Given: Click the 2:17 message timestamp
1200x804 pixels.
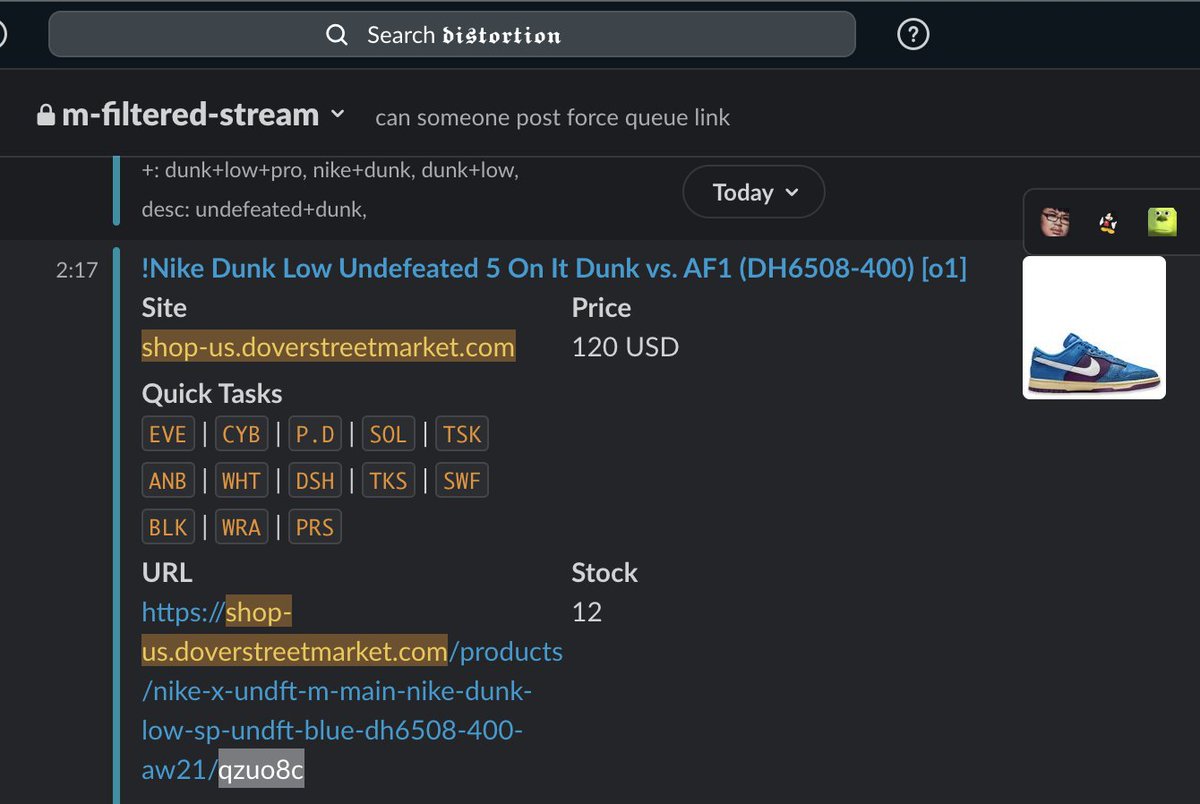Looking at the screenshot, I should pos(77,269).
